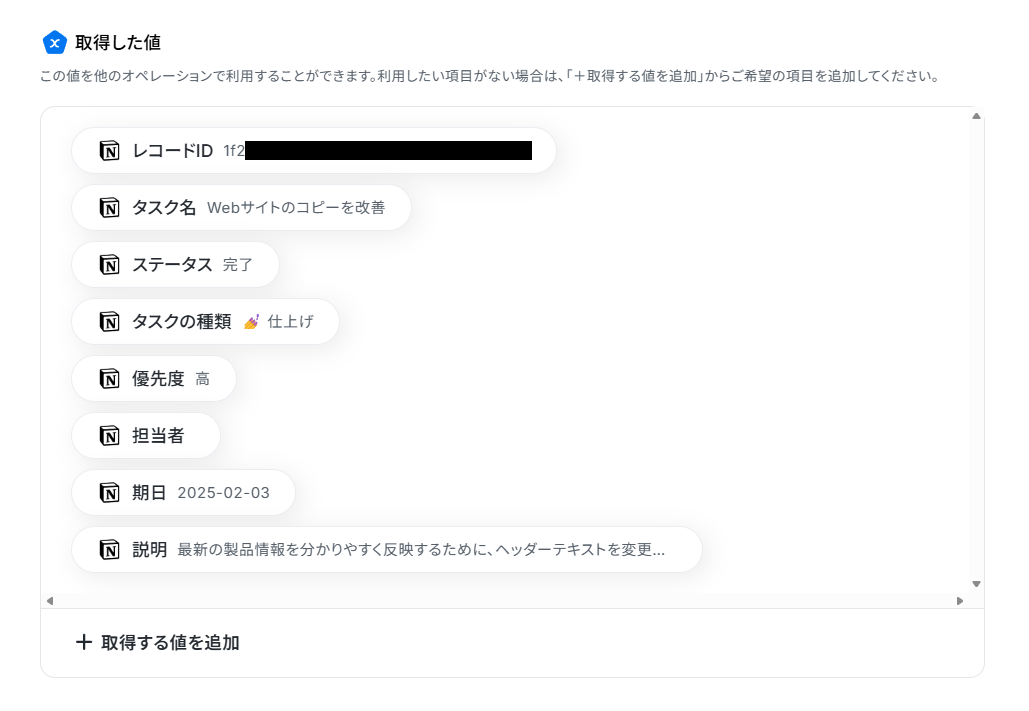Select the 期日 2025-02-03 chip

(x=183, y=492)
